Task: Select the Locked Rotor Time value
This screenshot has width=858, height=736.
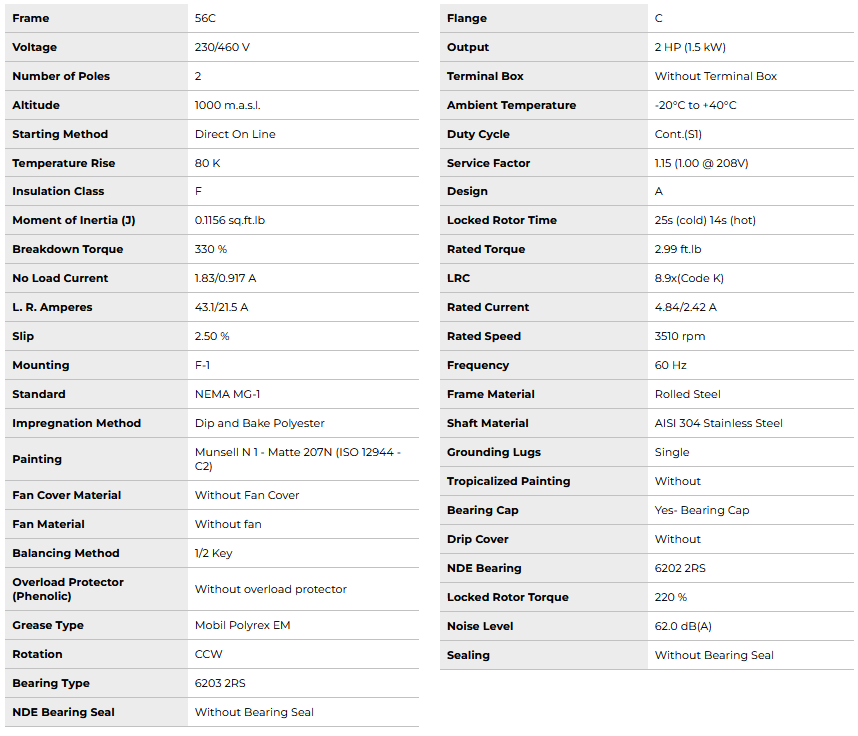Action: (x=706, y=220)
